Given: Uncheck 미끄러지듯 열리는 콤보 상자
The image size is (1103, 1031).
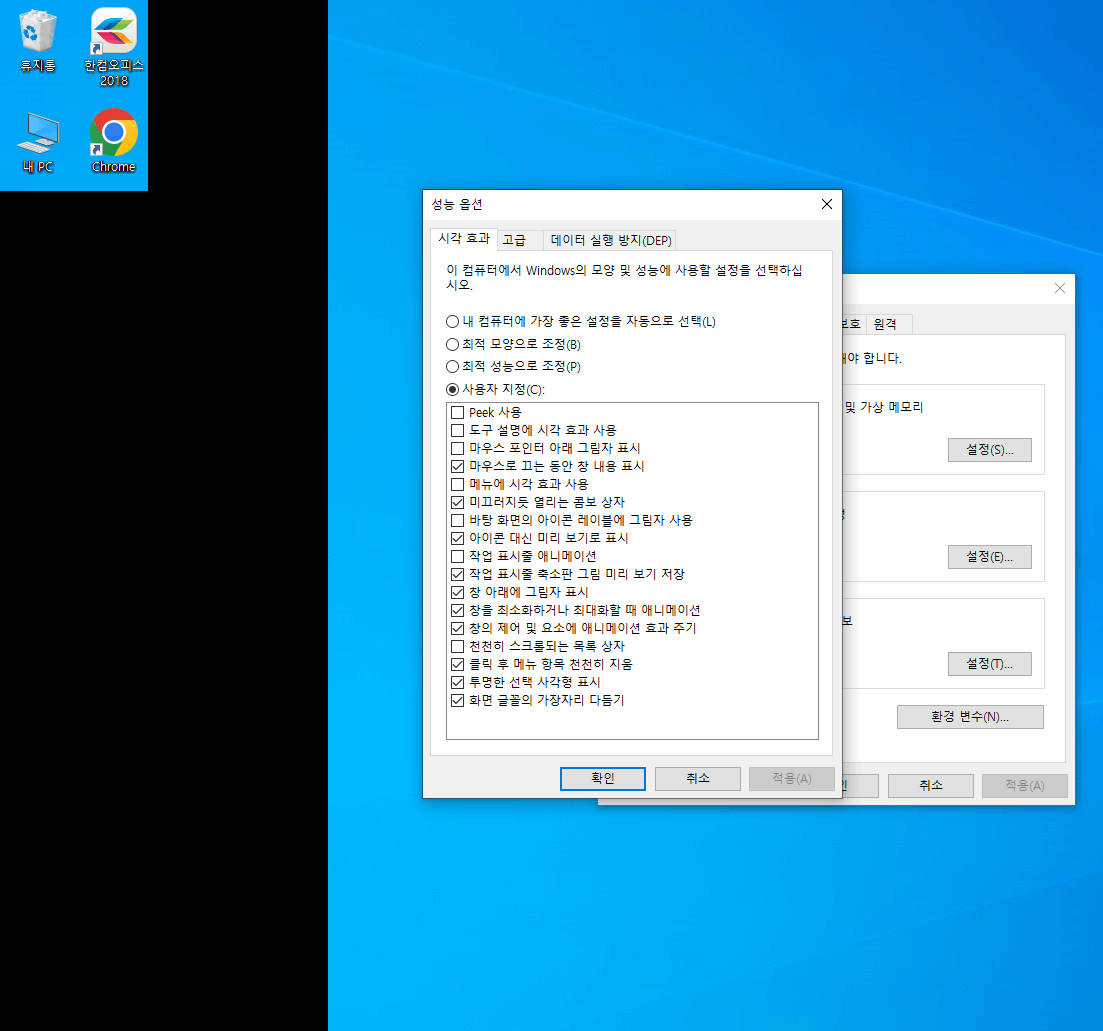Looking at the screenshot, I should 457,502.
